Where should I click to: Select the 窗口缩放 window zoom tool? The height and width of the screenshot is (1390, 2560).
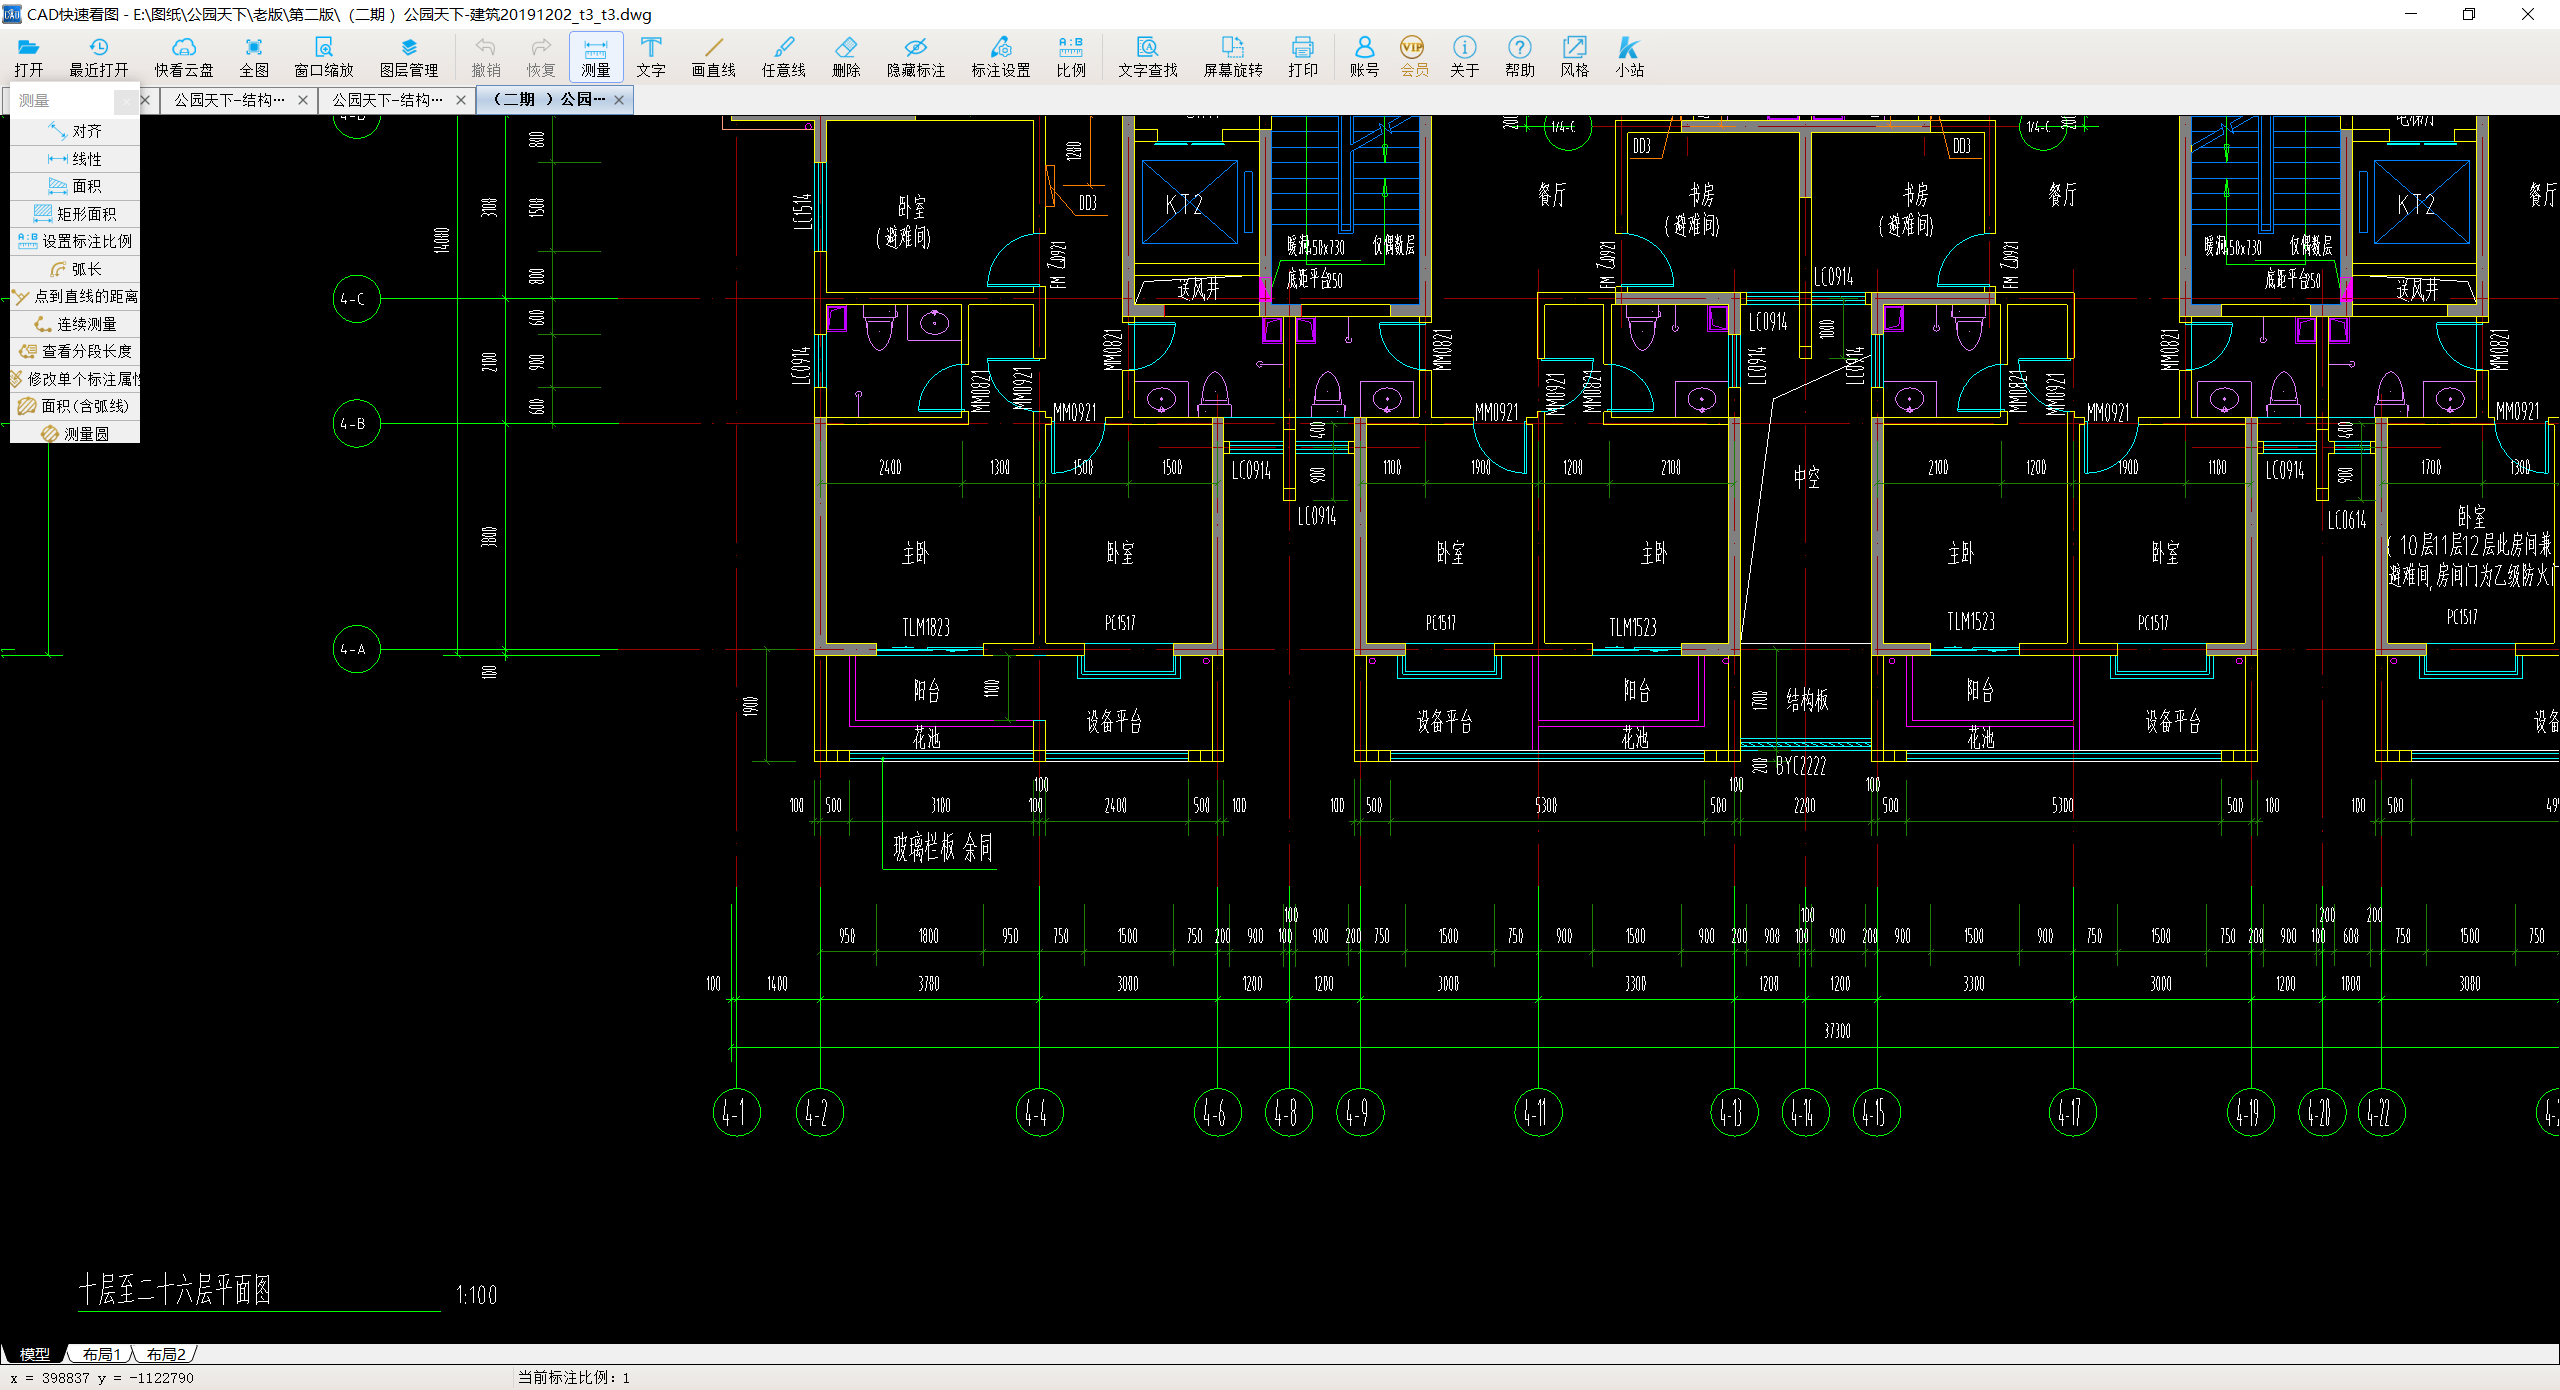coord(324,57)
